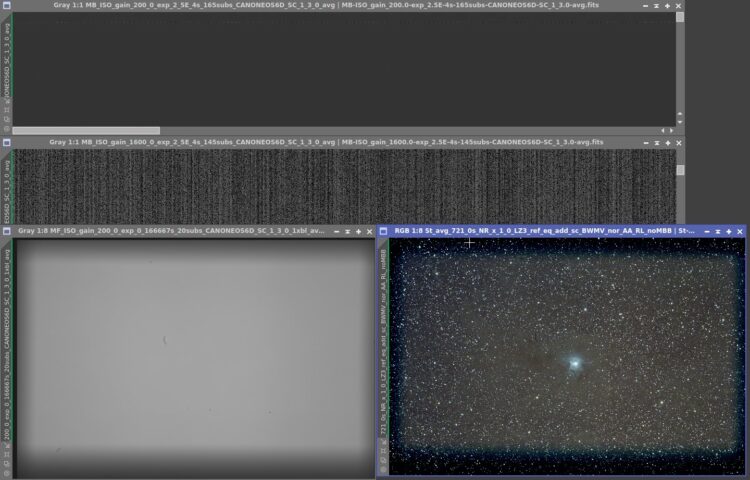The width and height of the screenshot is (750, 480).
Task: Iconize the RGB St_avg_721 stacked image window
Action: coord(707,231)
